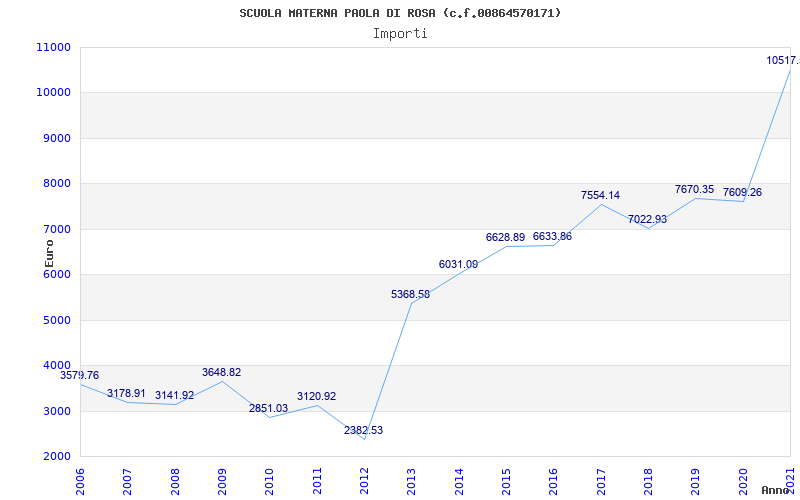Click the 2382.53 minimum value label

point(363,430)
